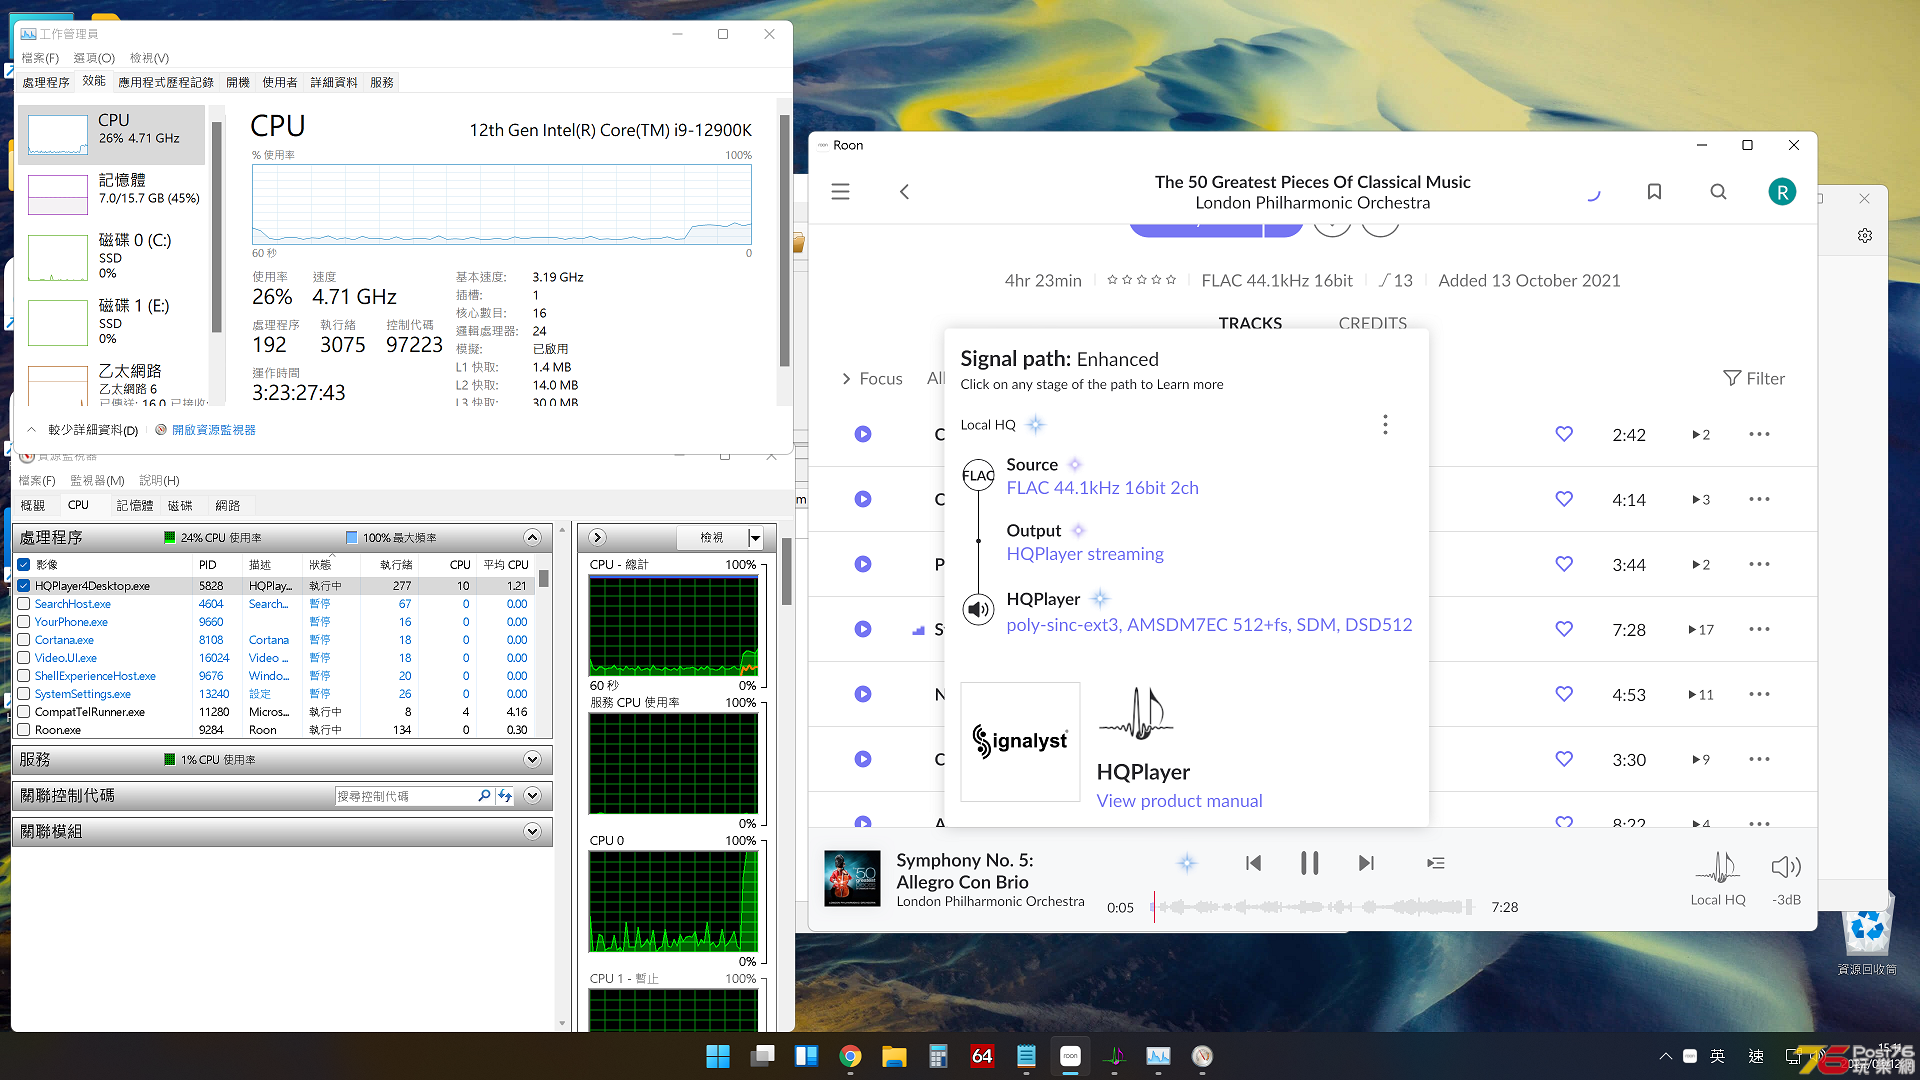Click the HQPlayer output speaker icon
The height and width of the screenshot is (1080, 1920).
click(x=980, y=609)
